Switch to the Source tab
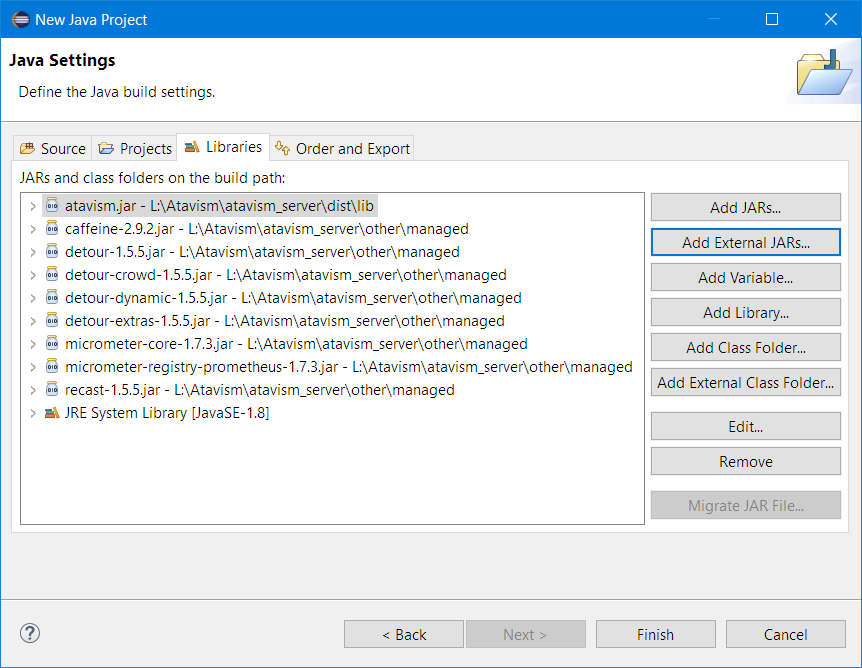862x668 pixels. (54, 148)
